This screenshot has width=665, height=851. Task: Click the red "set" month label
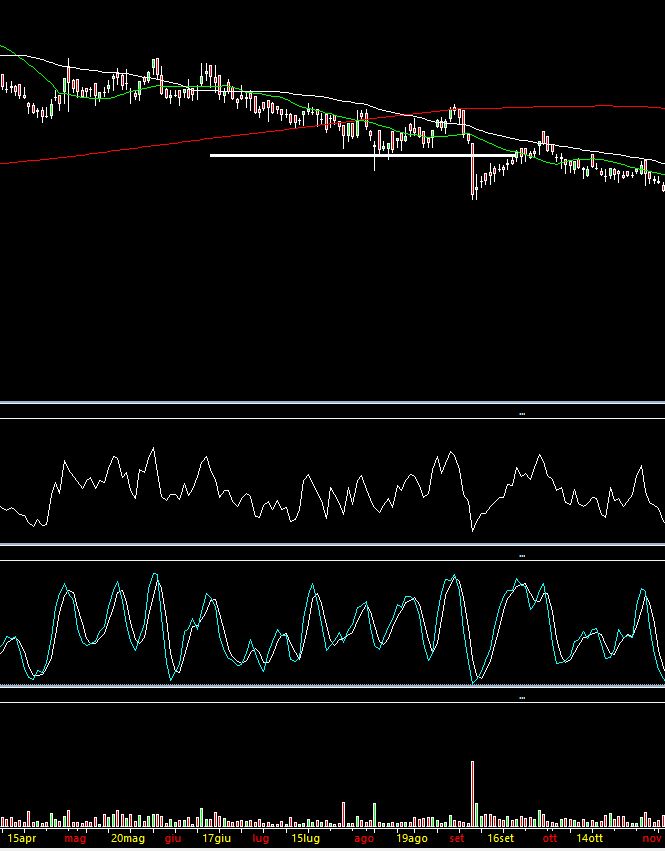(457, 839)
